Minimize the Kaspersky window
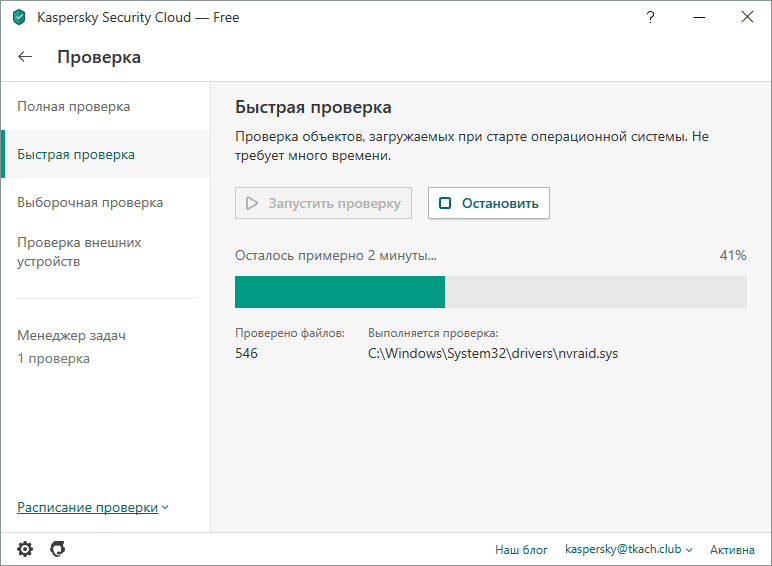 click(x=699, y=17)
